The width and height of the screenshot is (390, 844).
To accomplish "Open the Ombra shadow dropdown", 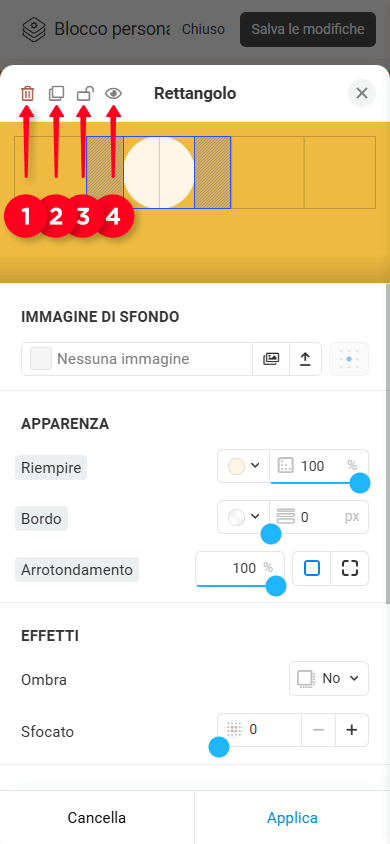I will [329, 678].
